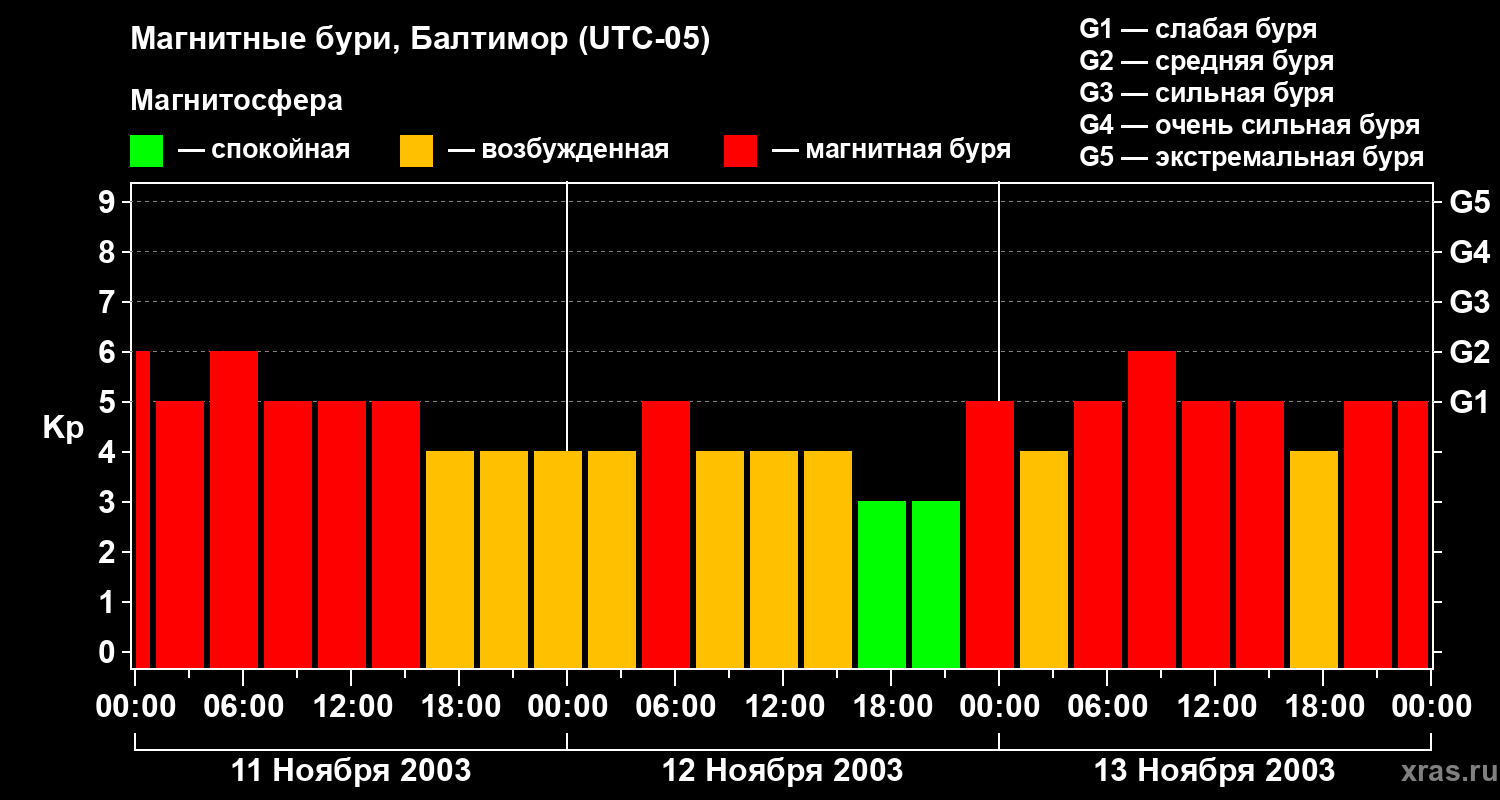Click the 'G3 — сильная буря' description line
Image resolution: width=1500 pixels, height=800 pixels.
(1207, 93)
